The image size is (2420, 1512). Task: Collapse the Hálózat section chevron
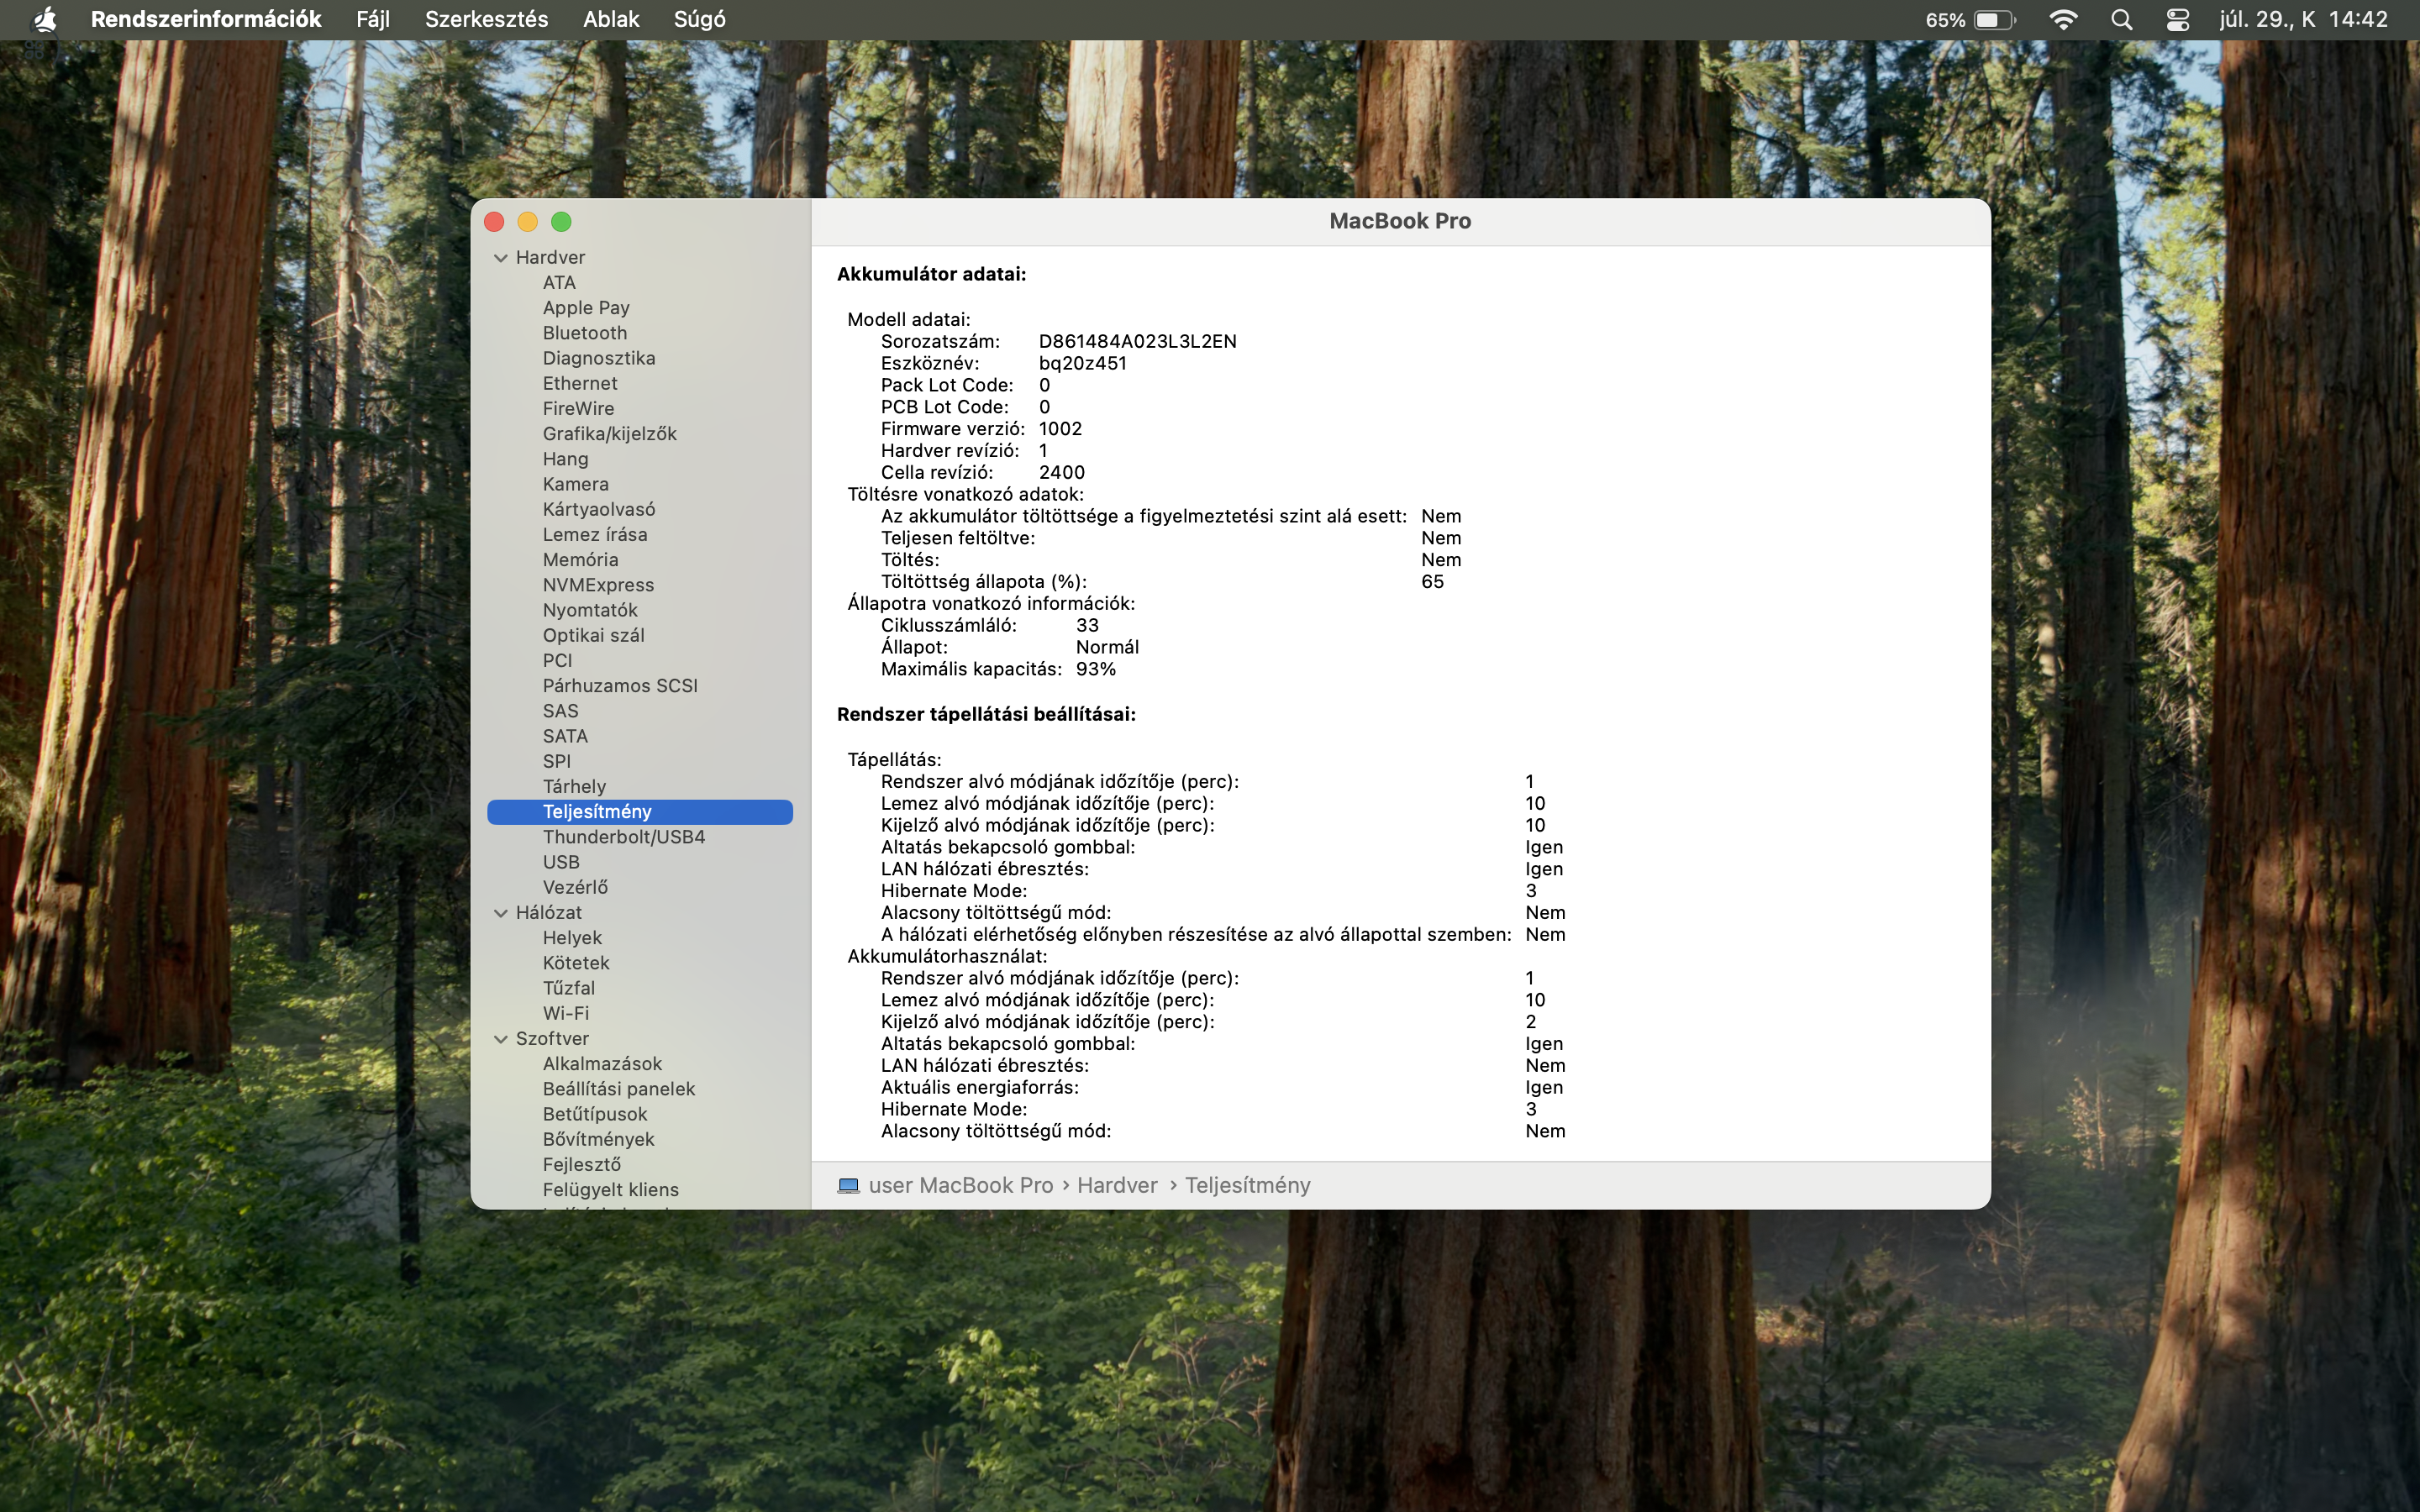[x=501, y=913]
